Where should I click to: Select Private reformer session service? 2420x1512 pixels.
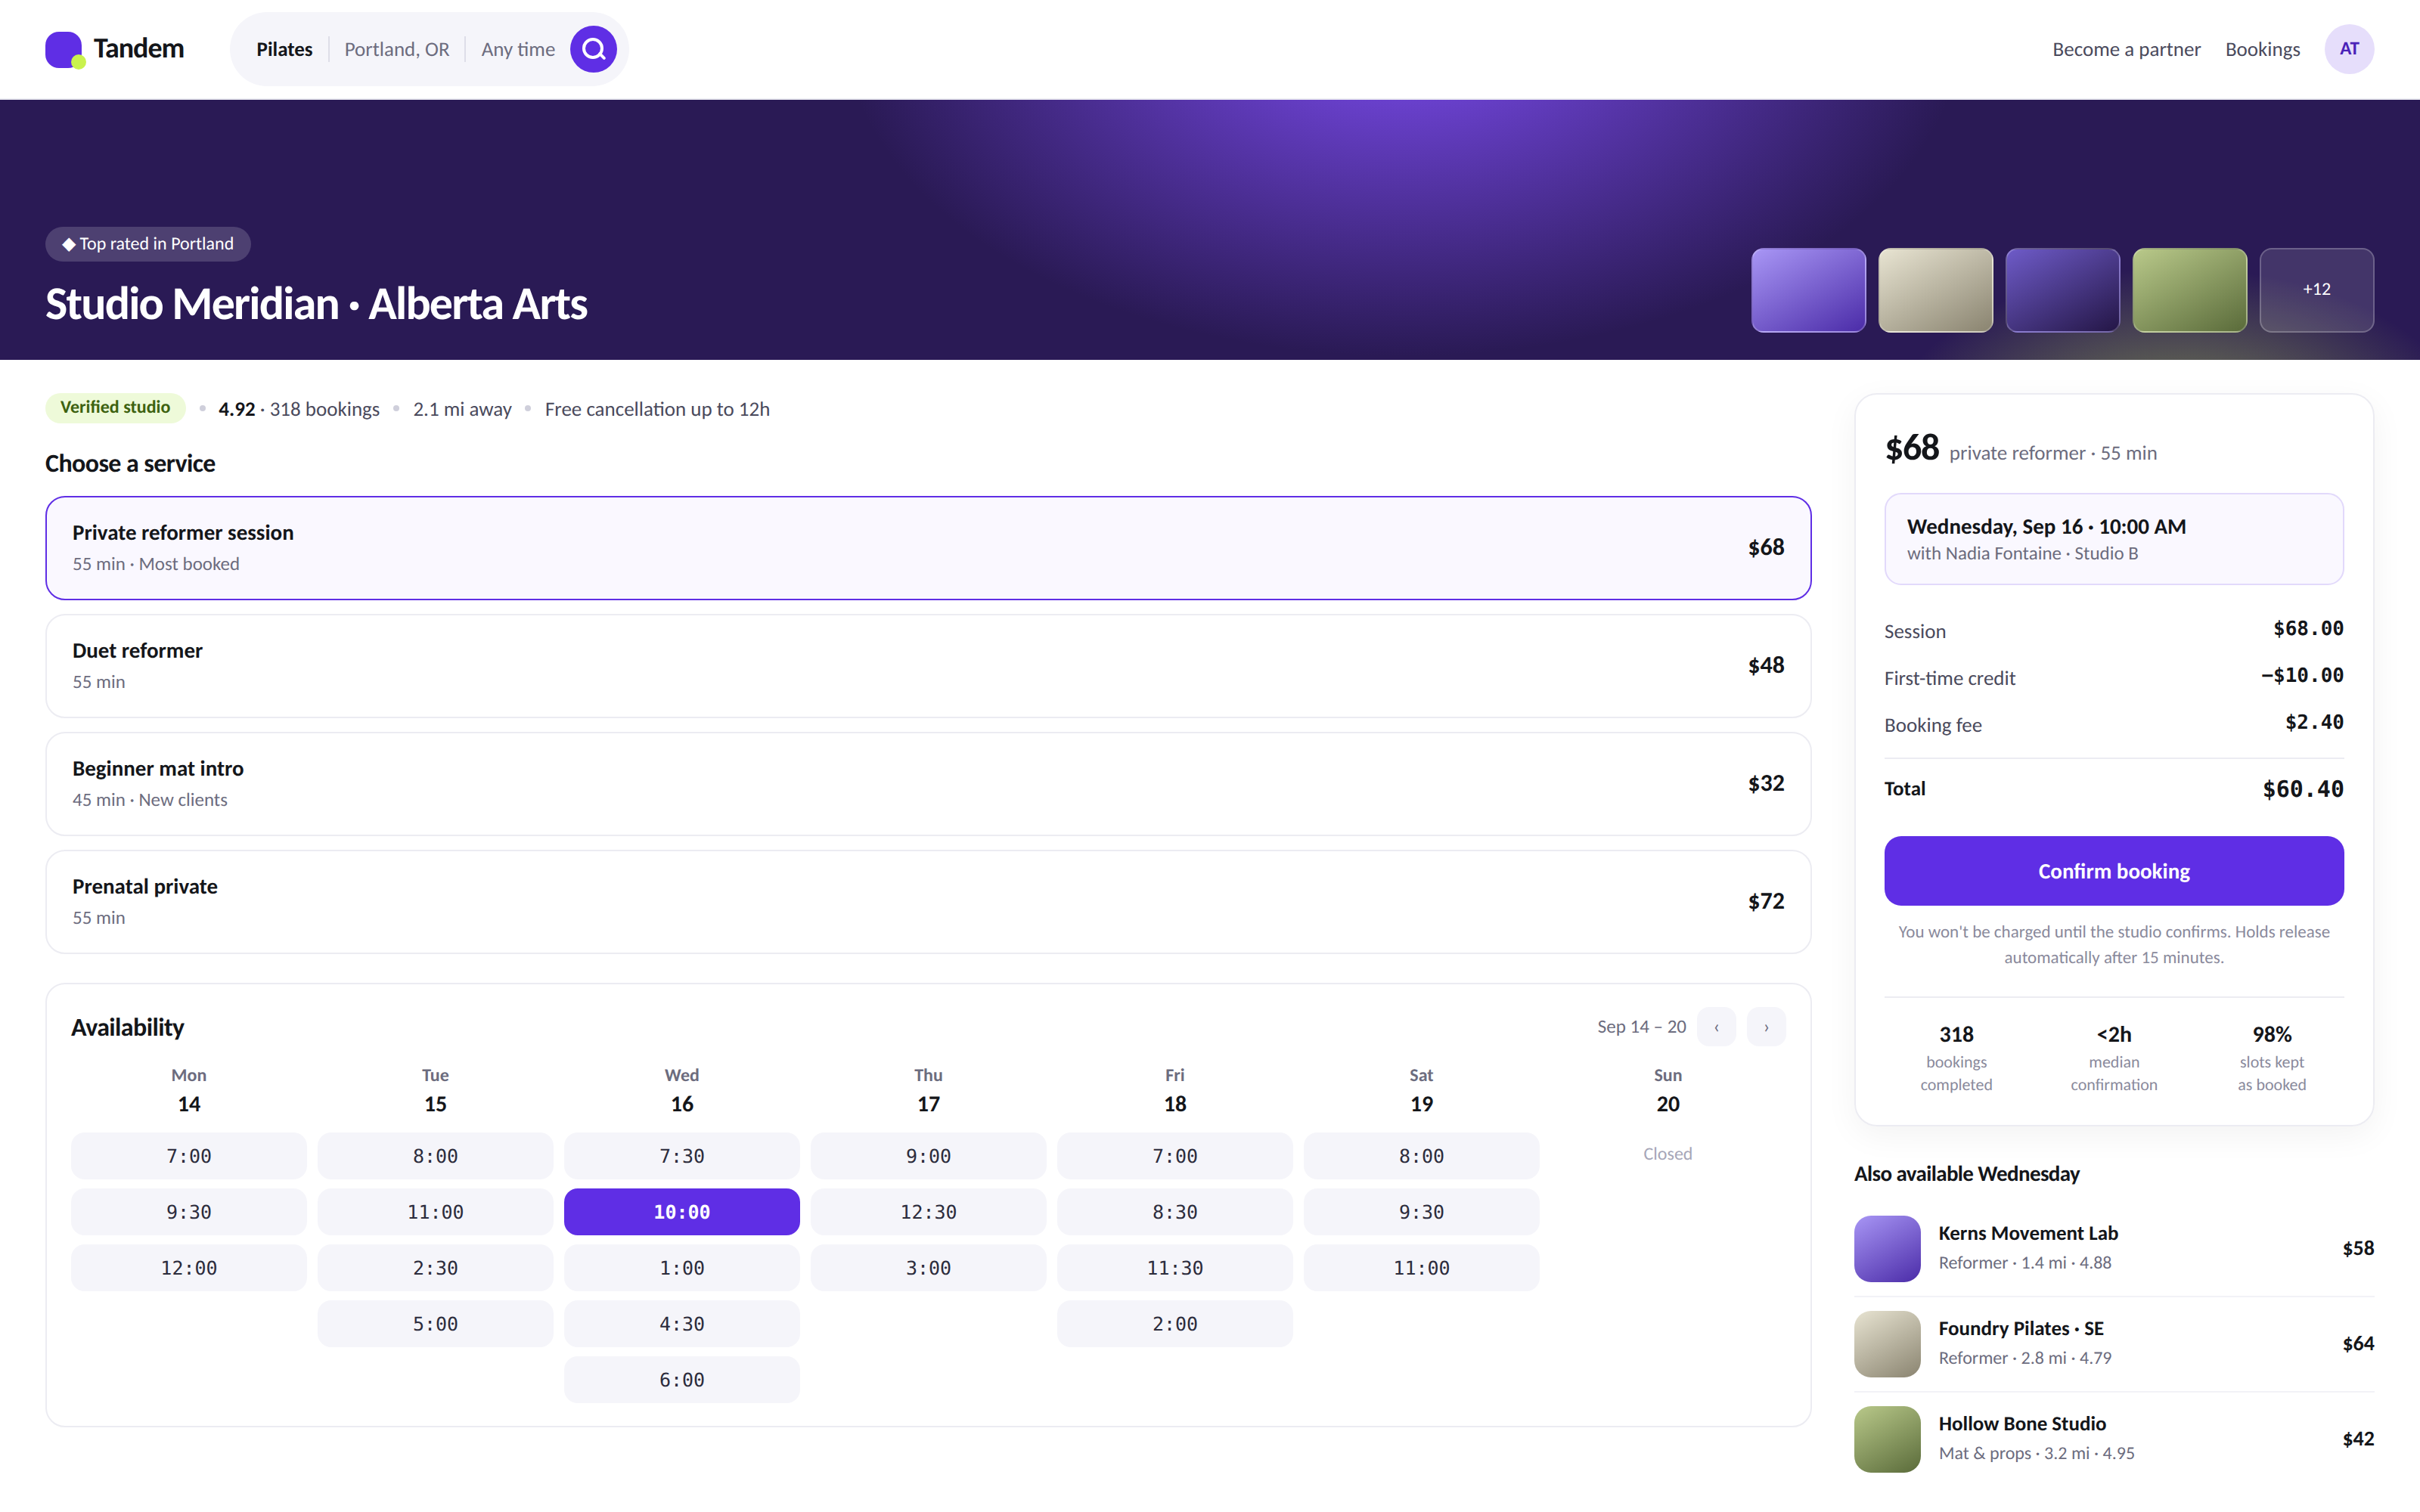click(x=928, y=548)
